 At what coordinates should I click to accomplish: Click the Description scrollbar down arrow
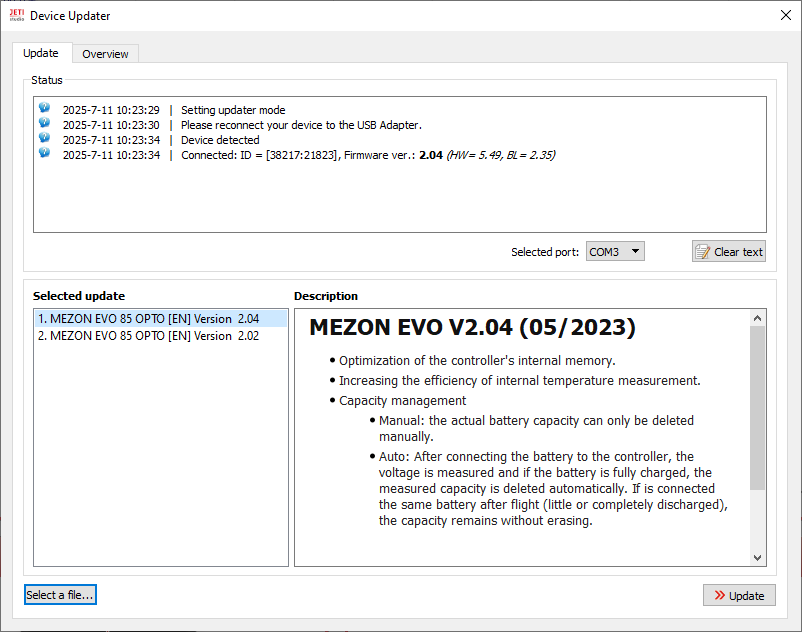[758, 558]
